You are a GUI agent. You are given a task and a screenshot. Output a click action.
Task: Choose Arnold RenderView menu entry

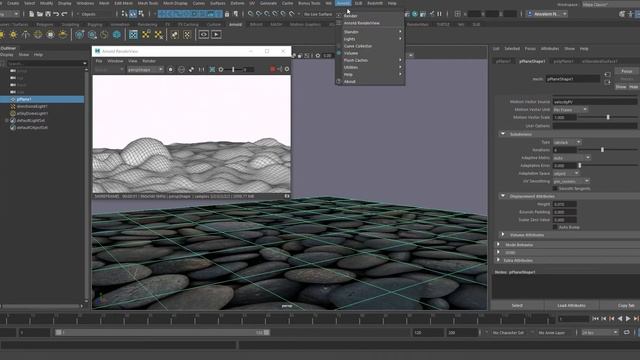coord(362,23)
